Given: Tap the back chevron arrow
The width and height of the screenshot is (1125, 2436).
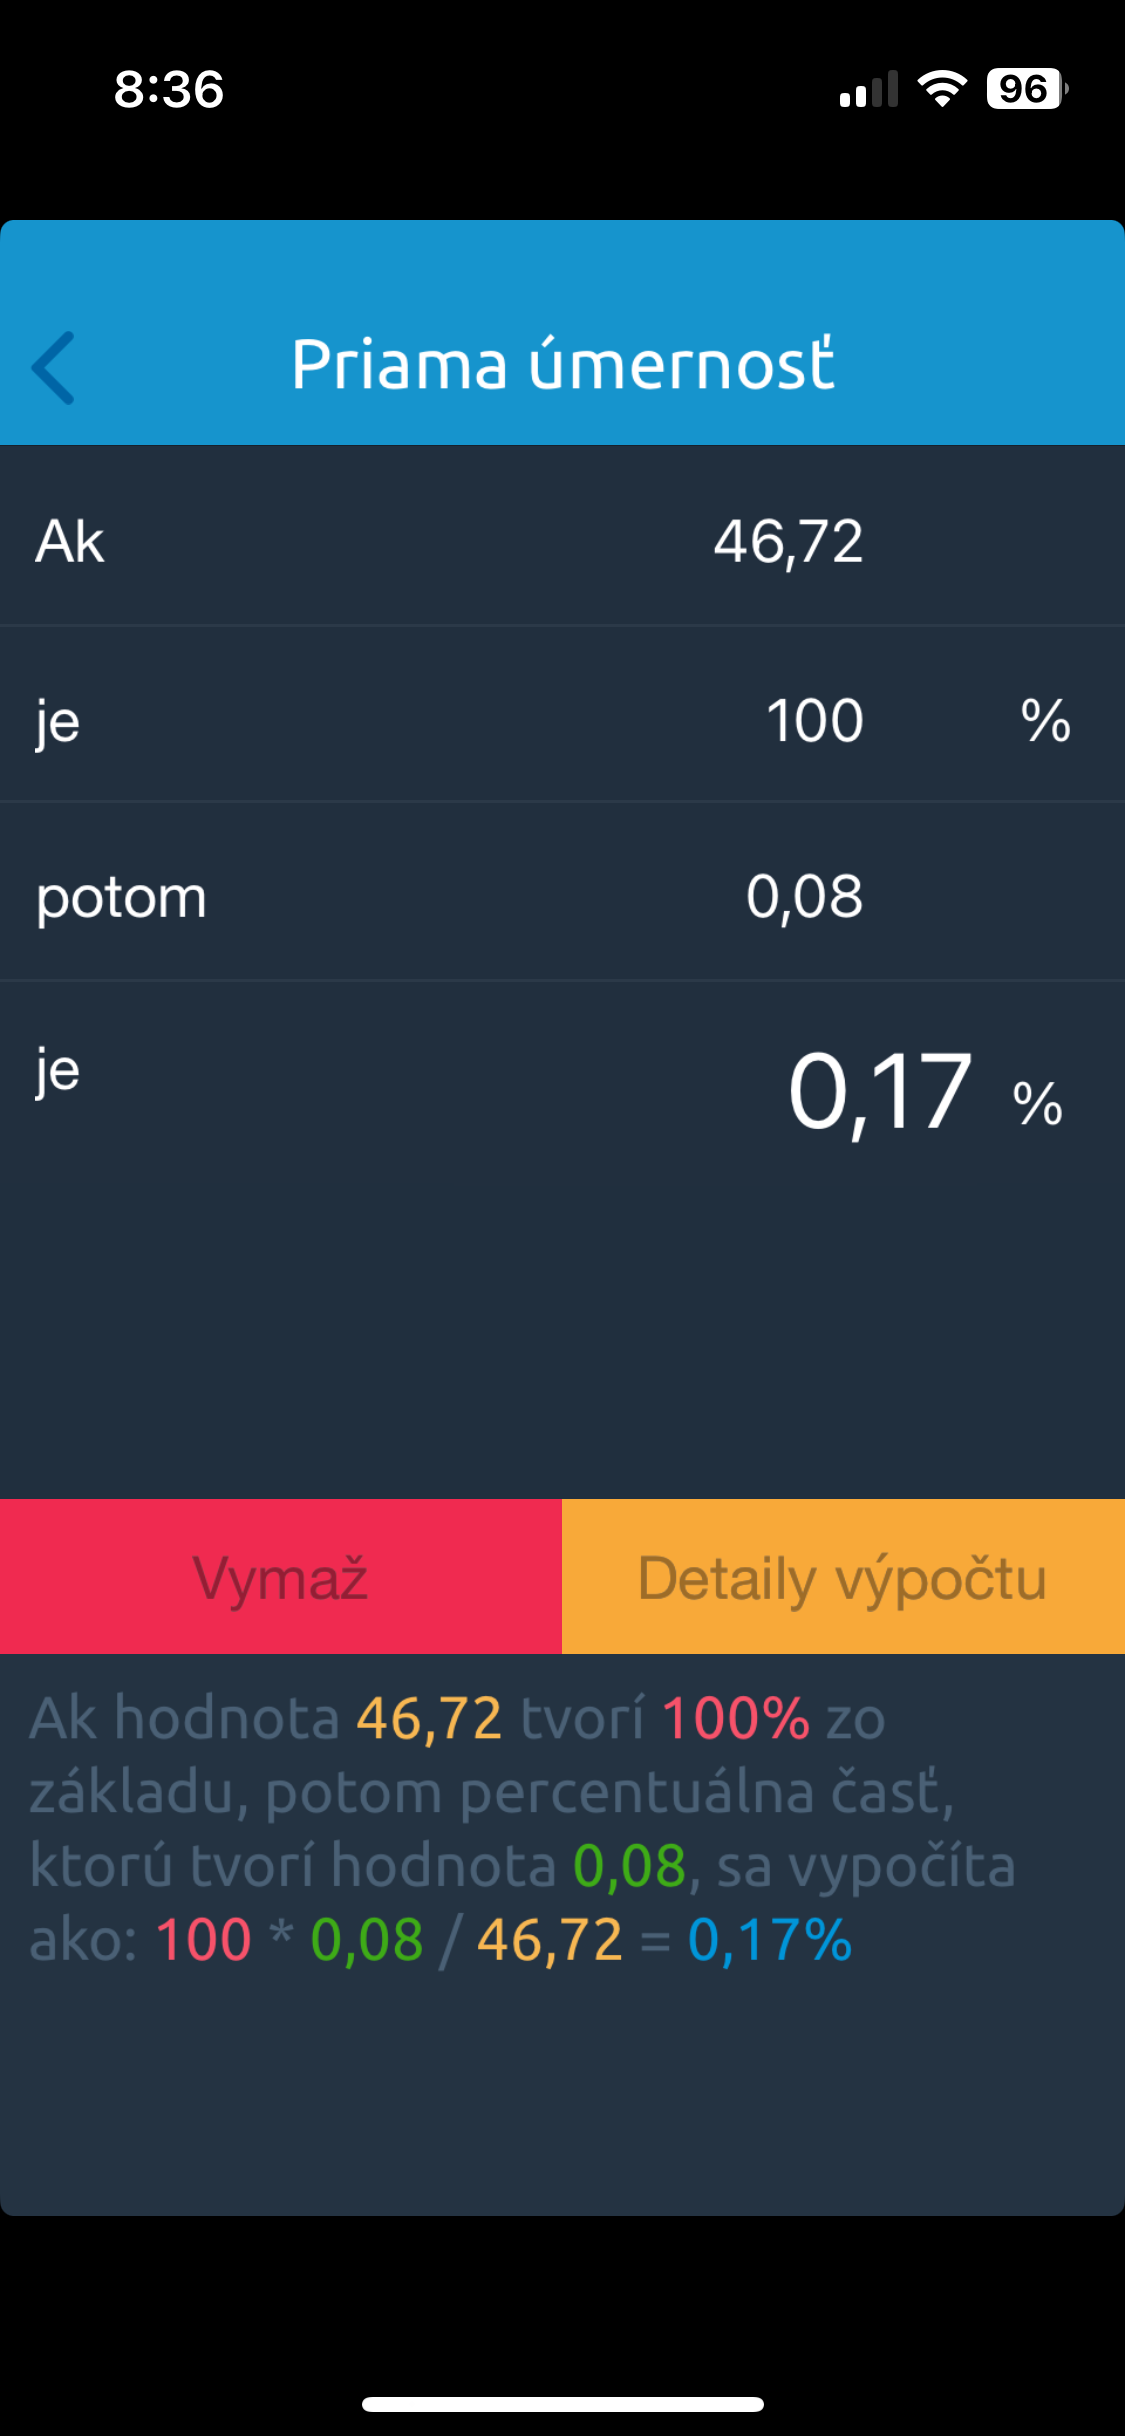Looking at the screenshot, I should point(54,367).
